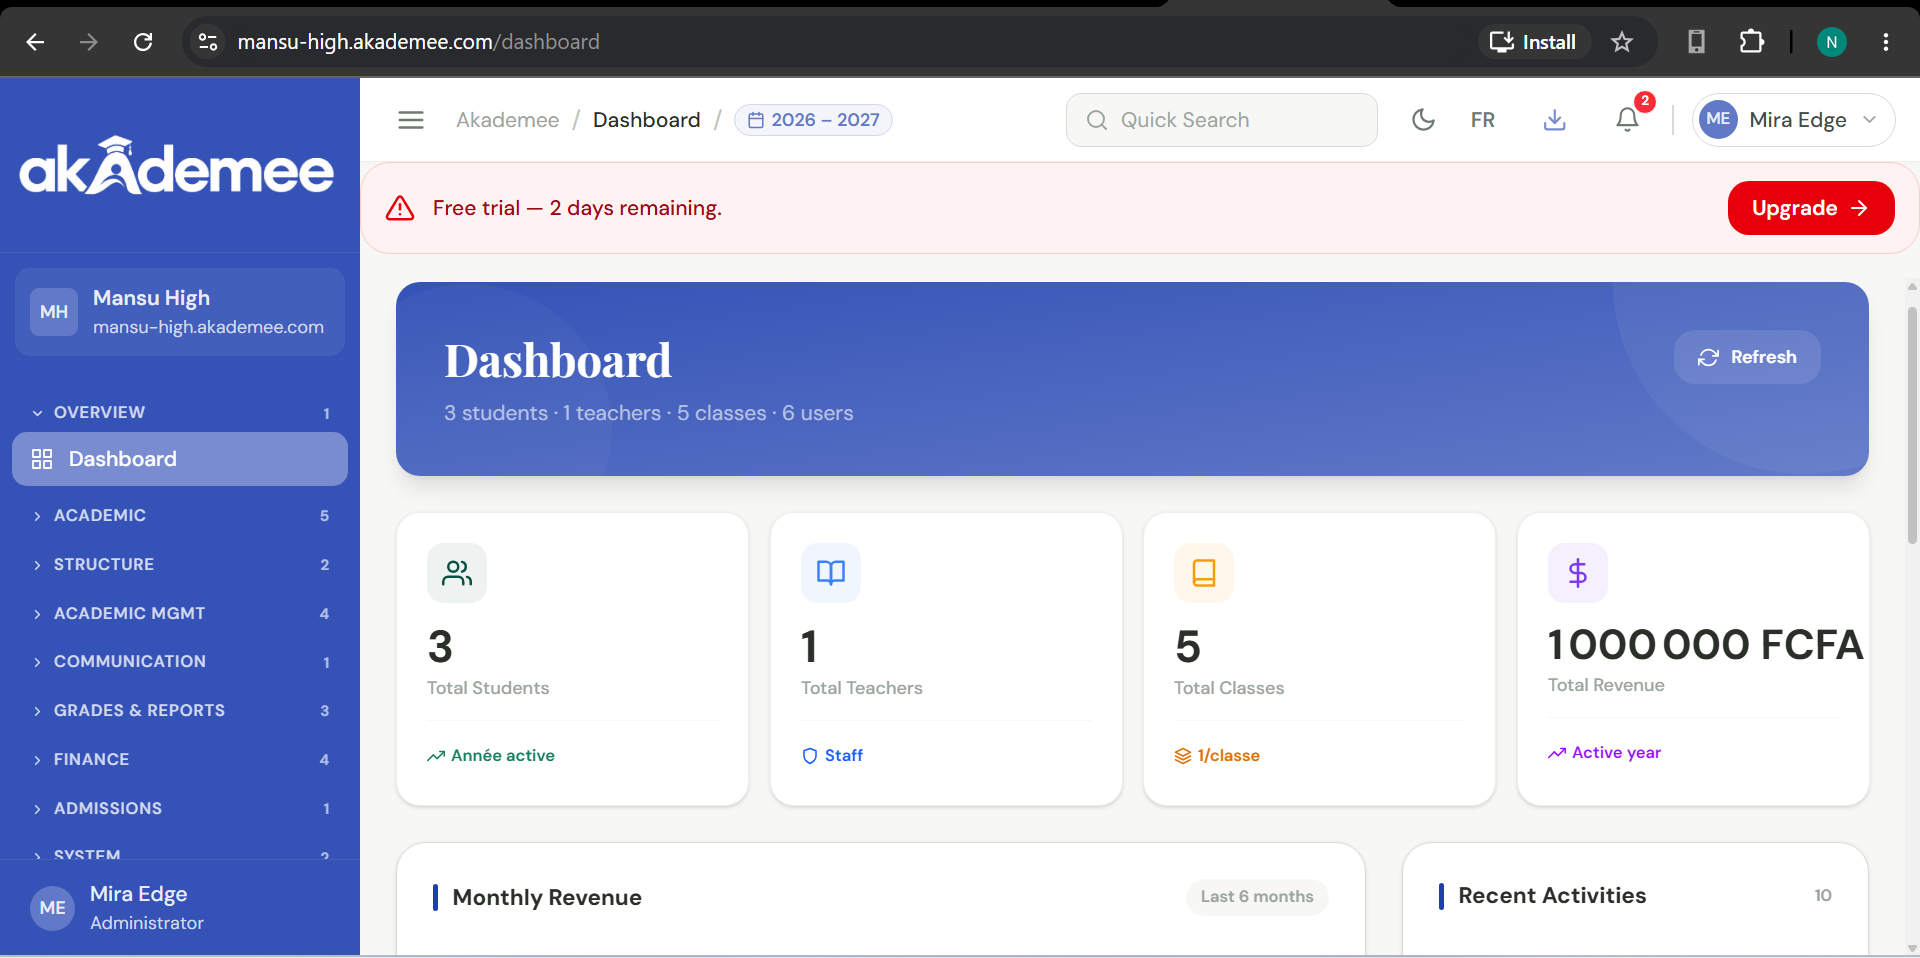Switch language with the FR toggle

click(x=1483, y=120)
